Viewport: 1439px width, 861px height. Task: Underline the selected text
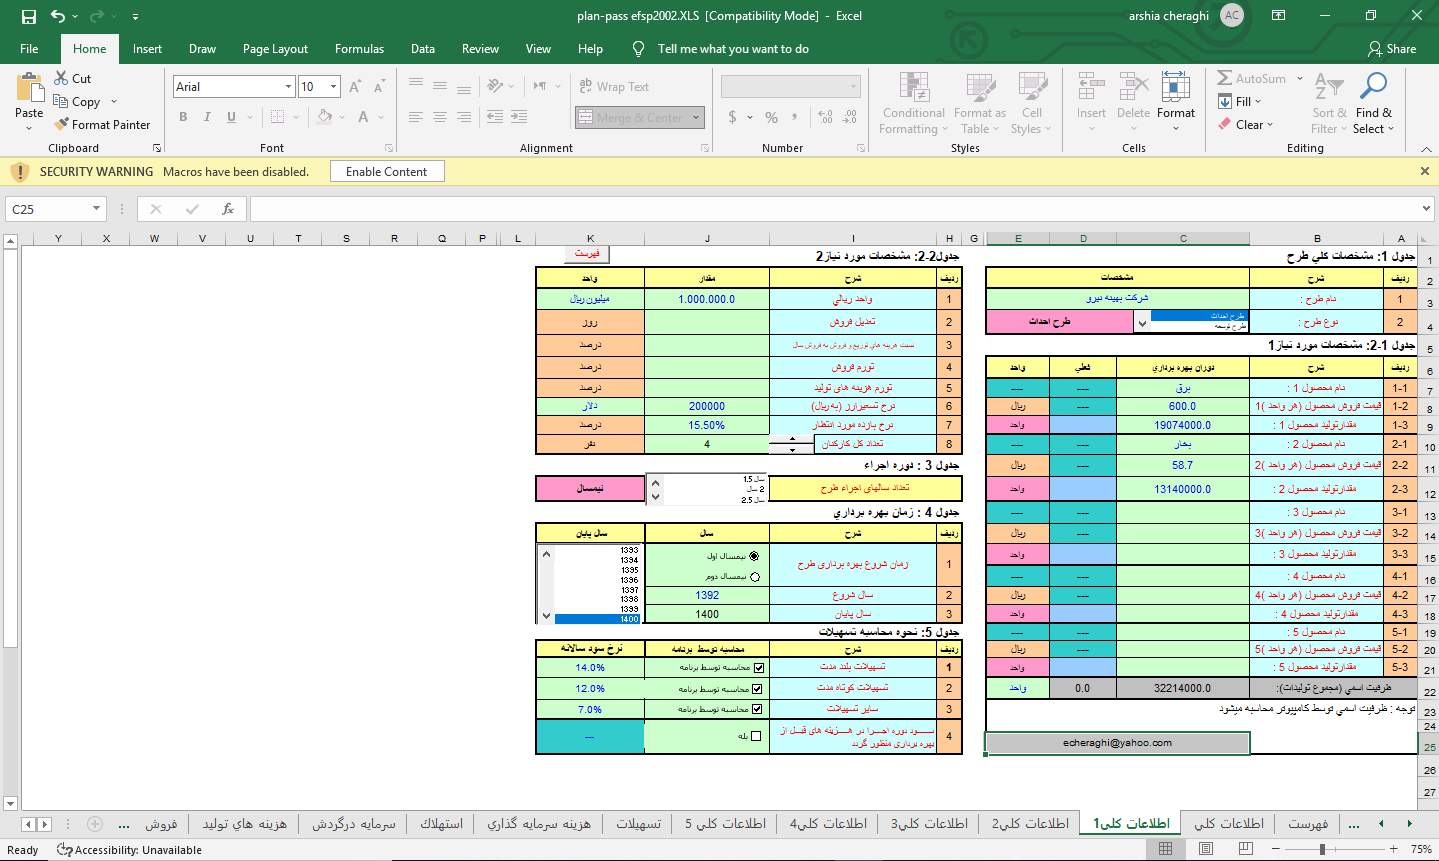231,117
